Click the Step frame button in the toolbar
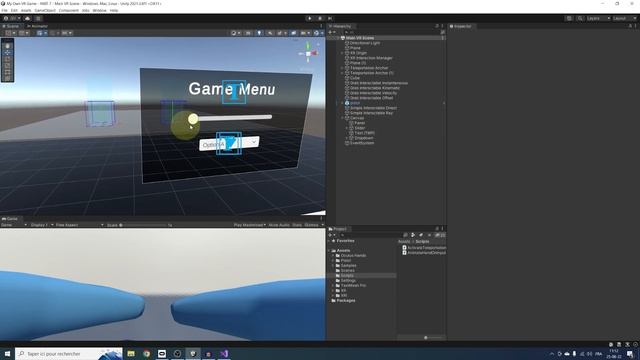Viewport: 640px width, 360px height. coord(330,18)
